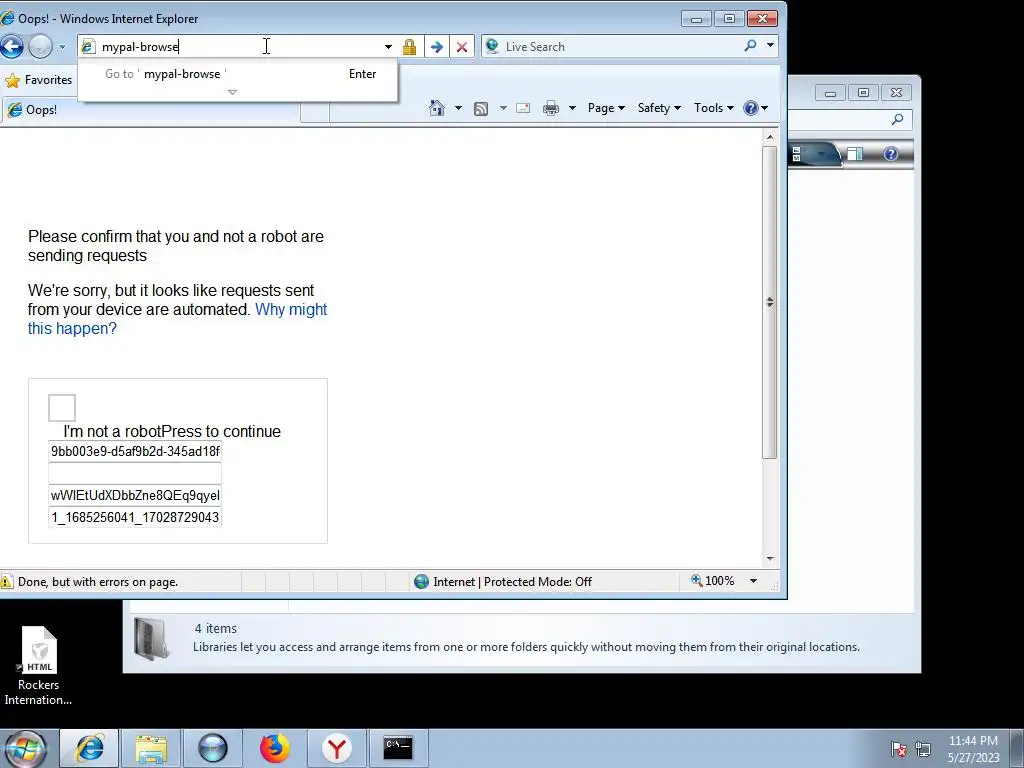The image size is (1024, 768).
Task: Check the 'I'm not a robot' checkbox
Action: point(62,408)
